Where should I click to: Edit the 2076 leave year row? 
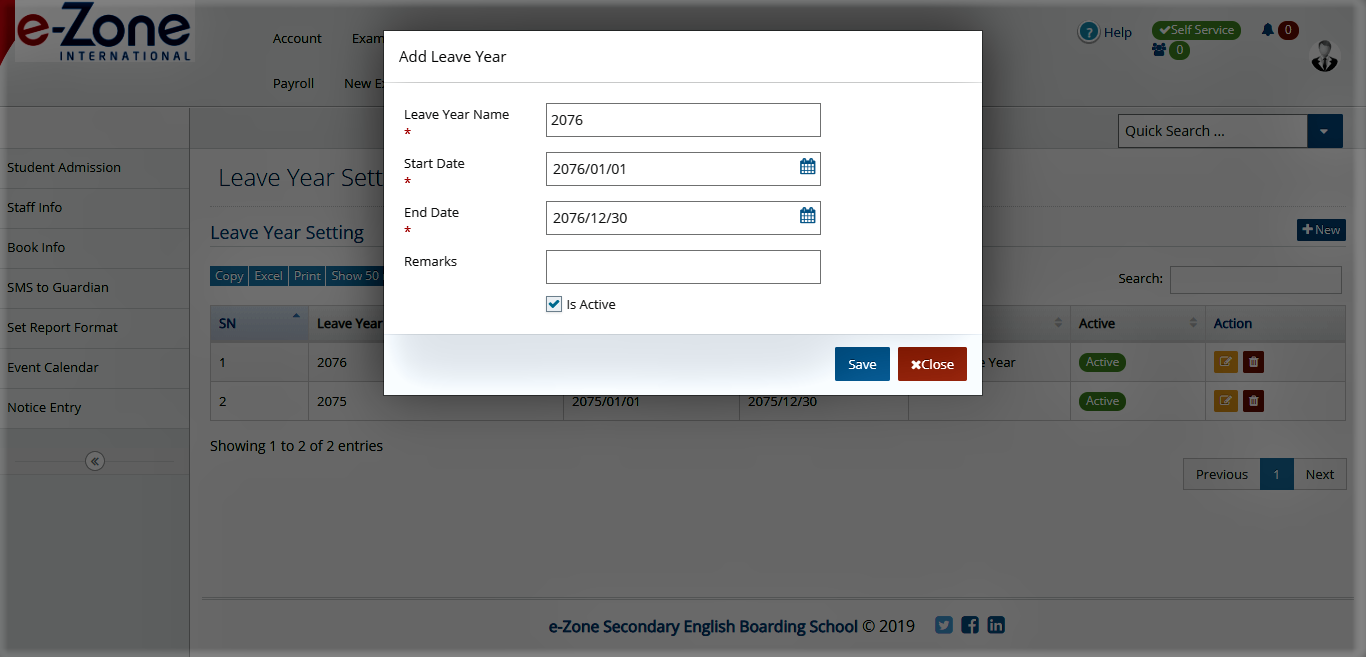tap(1226, 362)
